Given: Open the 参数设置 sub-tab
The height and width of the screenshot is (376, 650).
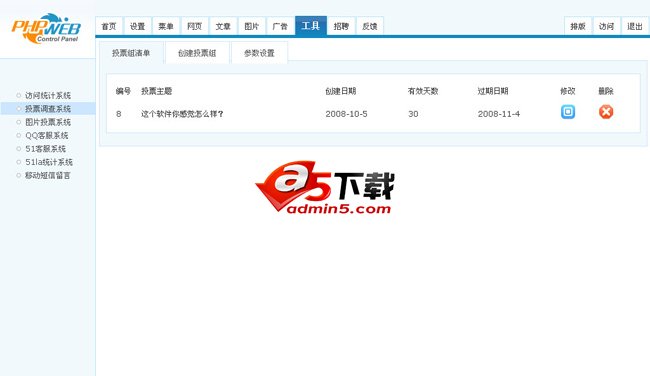Looking at the screenshot, I should click(260, 53).
